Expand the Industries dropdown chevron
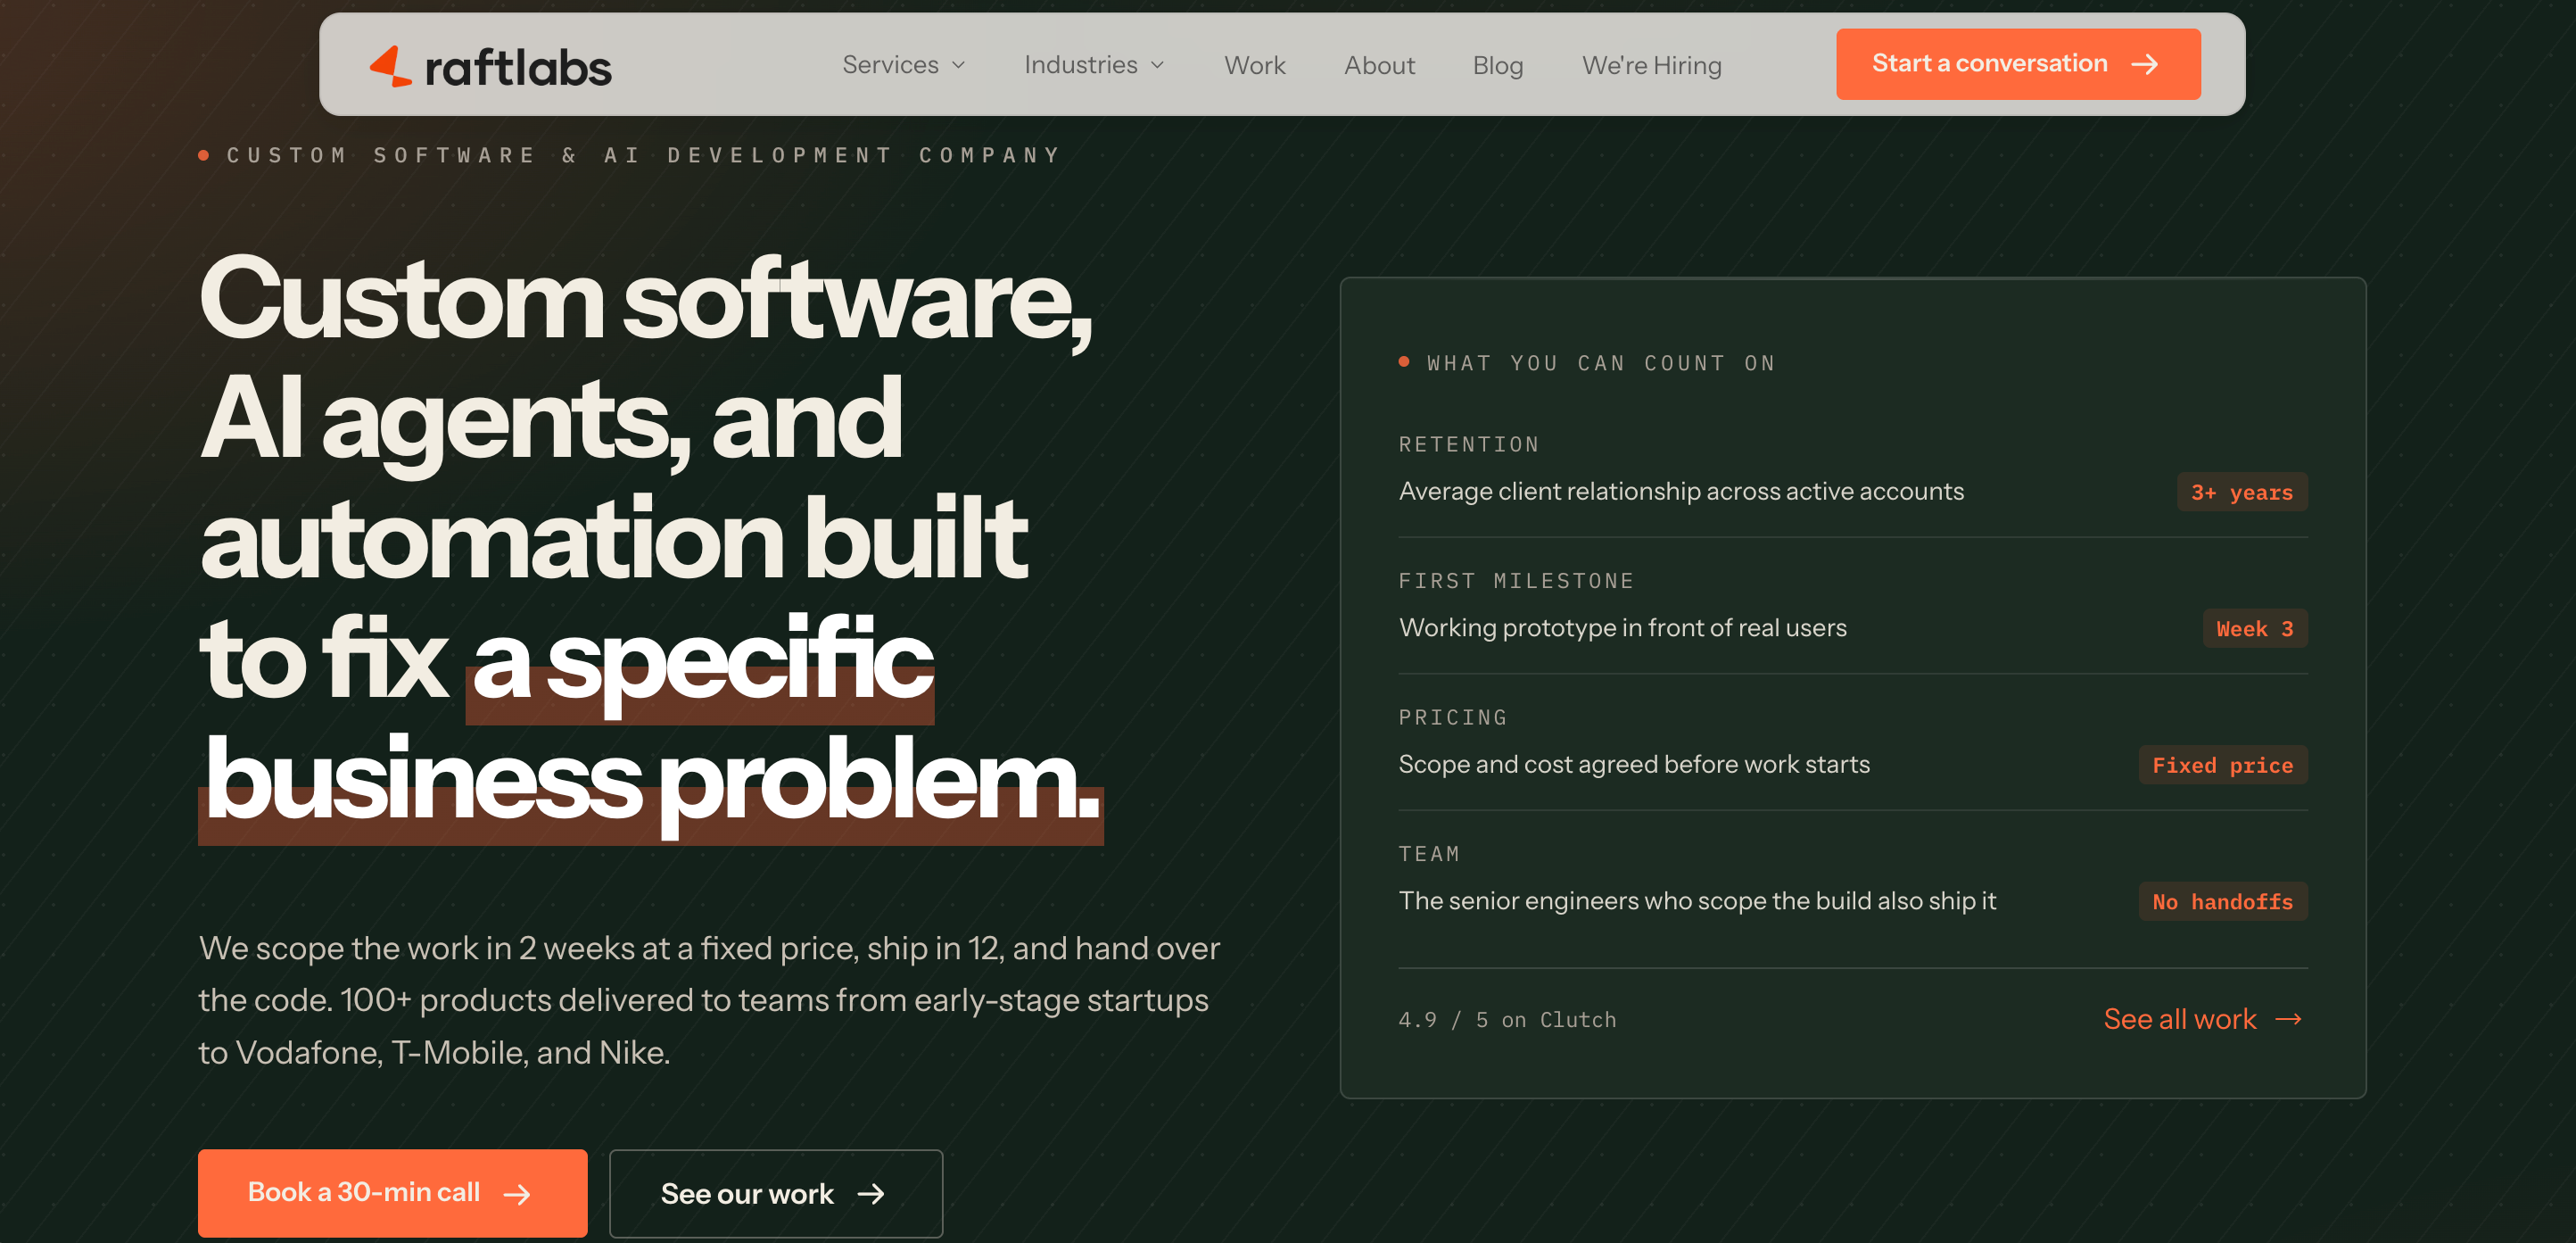This screenshot has width=2576, height=1243. click(1157, 65)
